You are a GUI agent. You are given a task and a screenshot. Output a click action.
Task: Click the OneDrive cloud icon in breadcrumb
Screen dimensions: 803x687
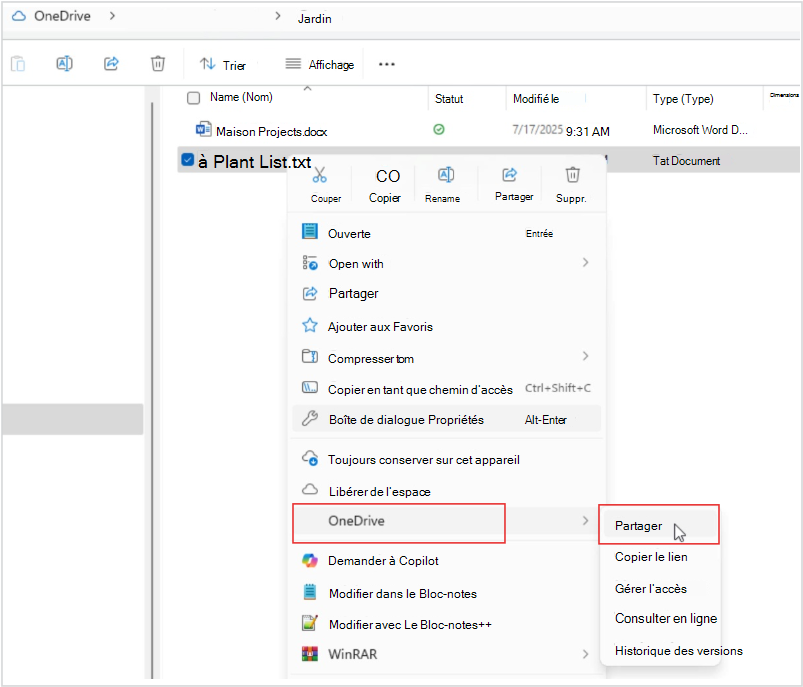19,16
